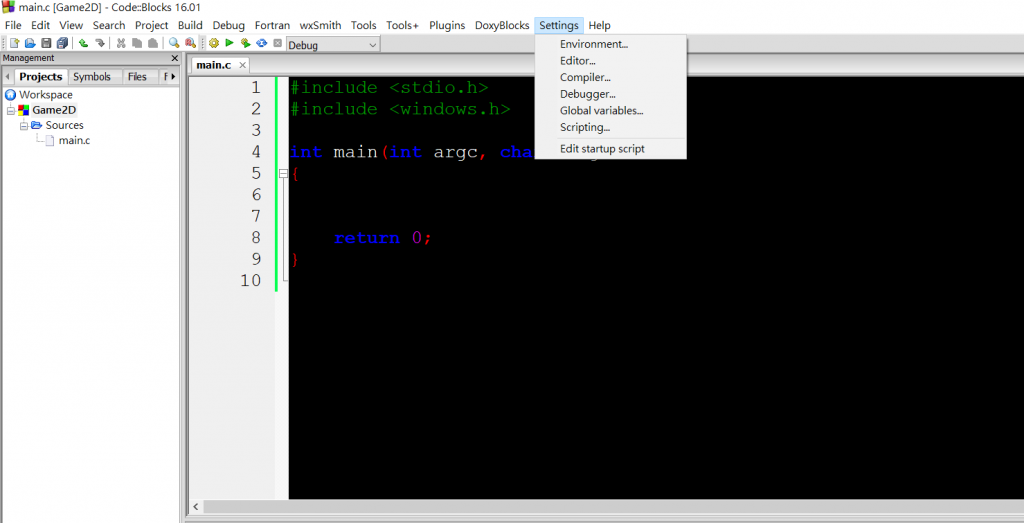Open the Build menu
1024x523 pixels.
click(x=191, y=25)
